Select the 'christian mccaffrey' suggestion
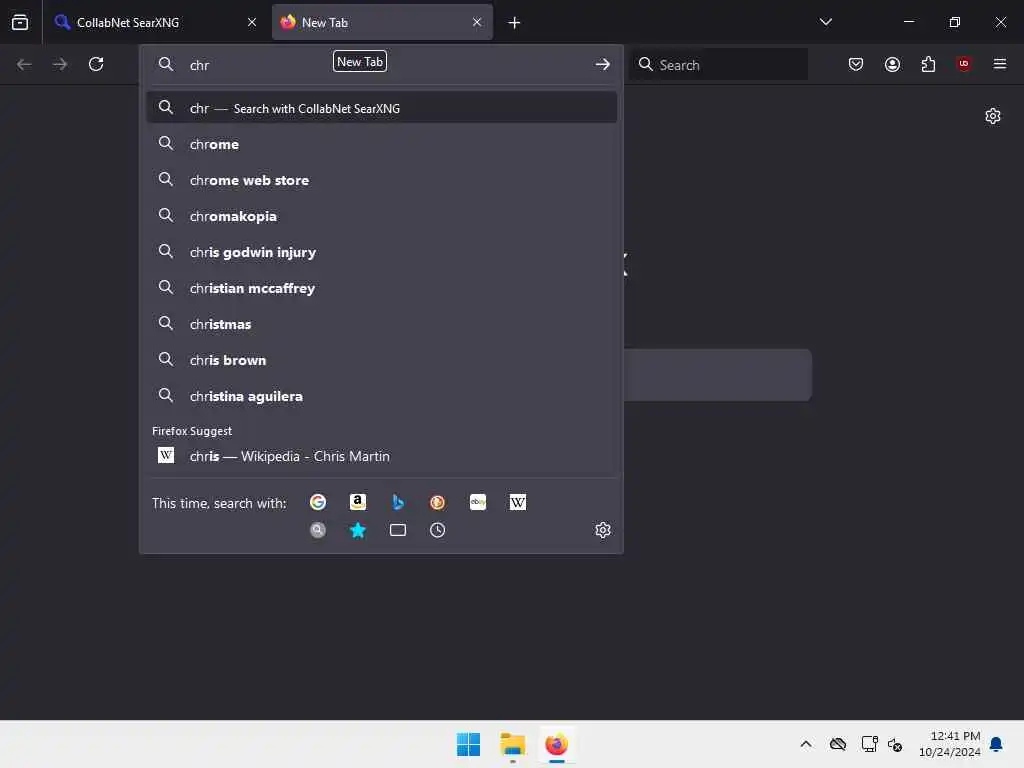 [382, 288]
